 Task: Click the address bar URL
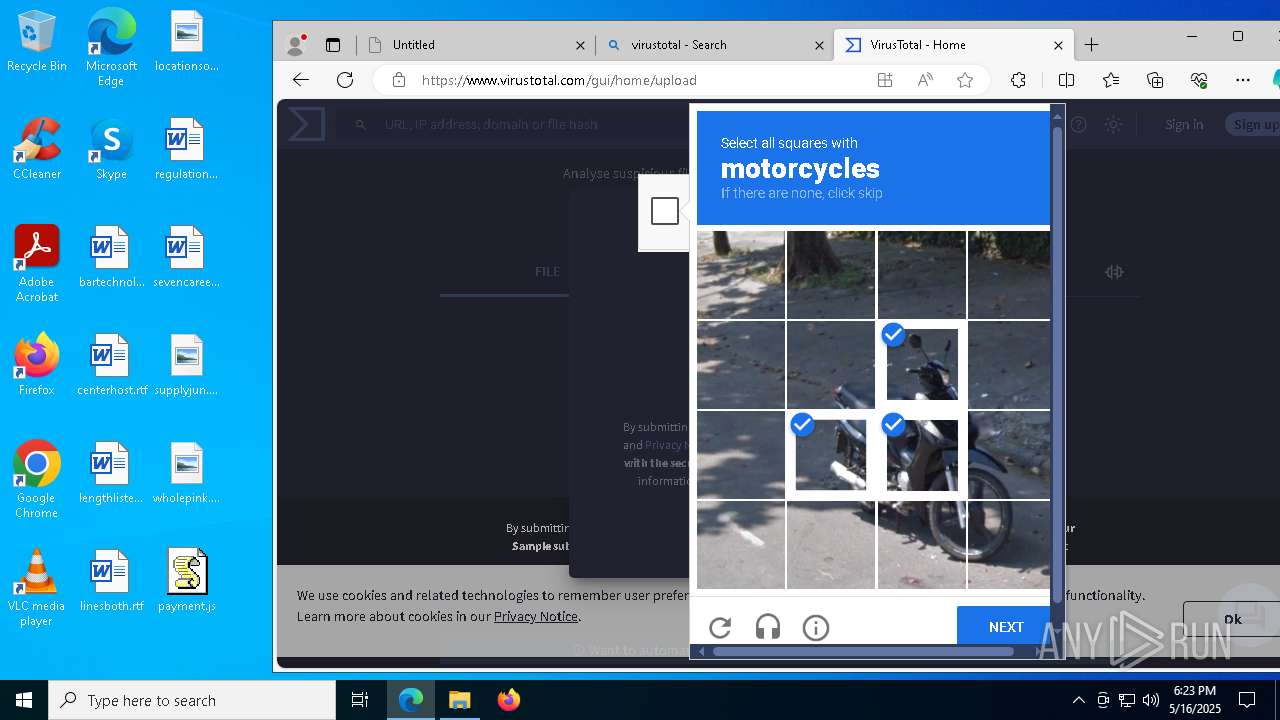[559, 80]
